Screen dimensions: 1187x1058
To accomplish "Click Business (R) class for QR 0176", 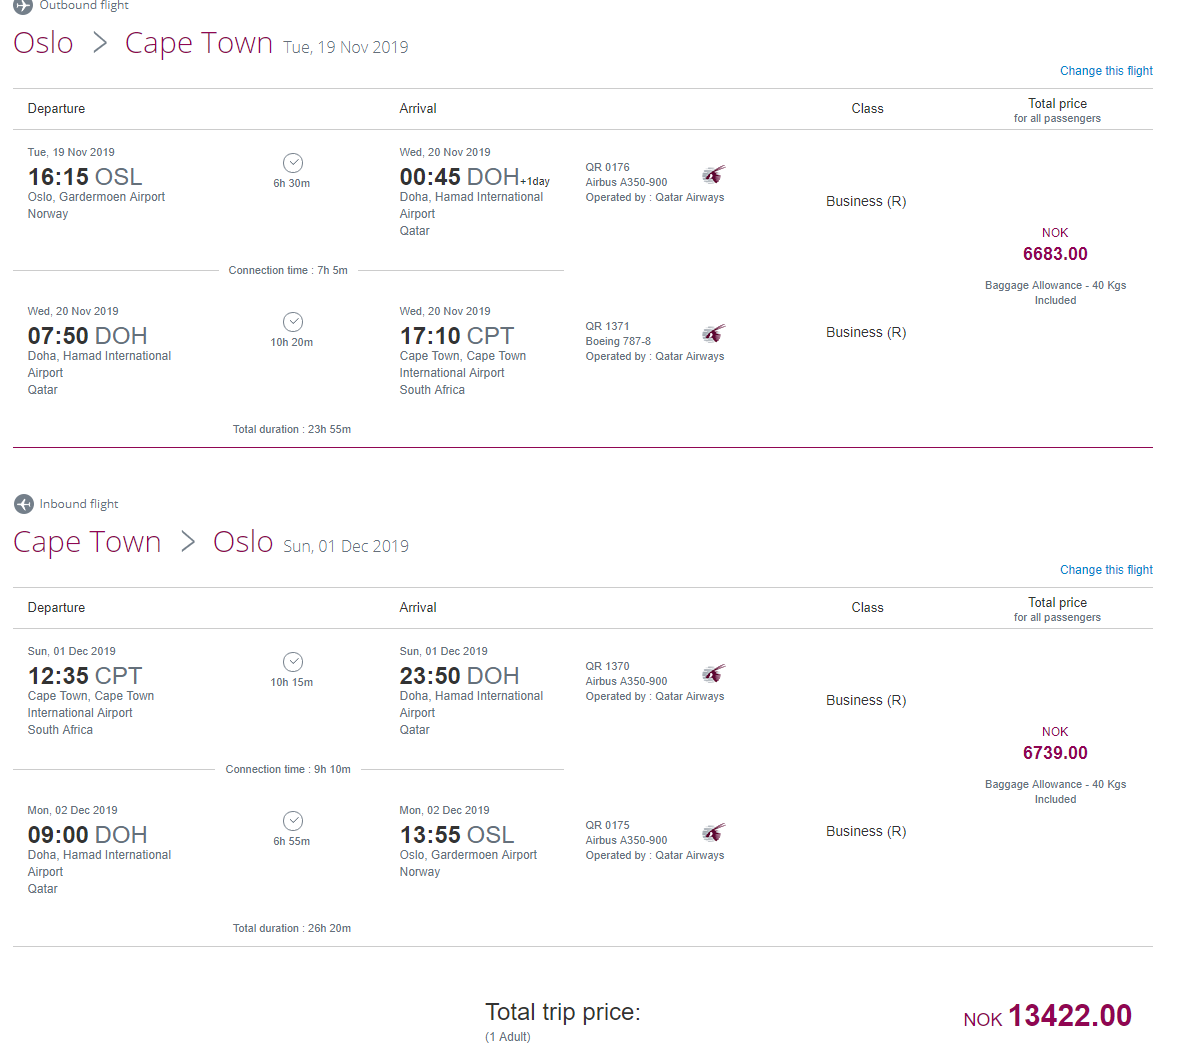I will pos(866,201).
